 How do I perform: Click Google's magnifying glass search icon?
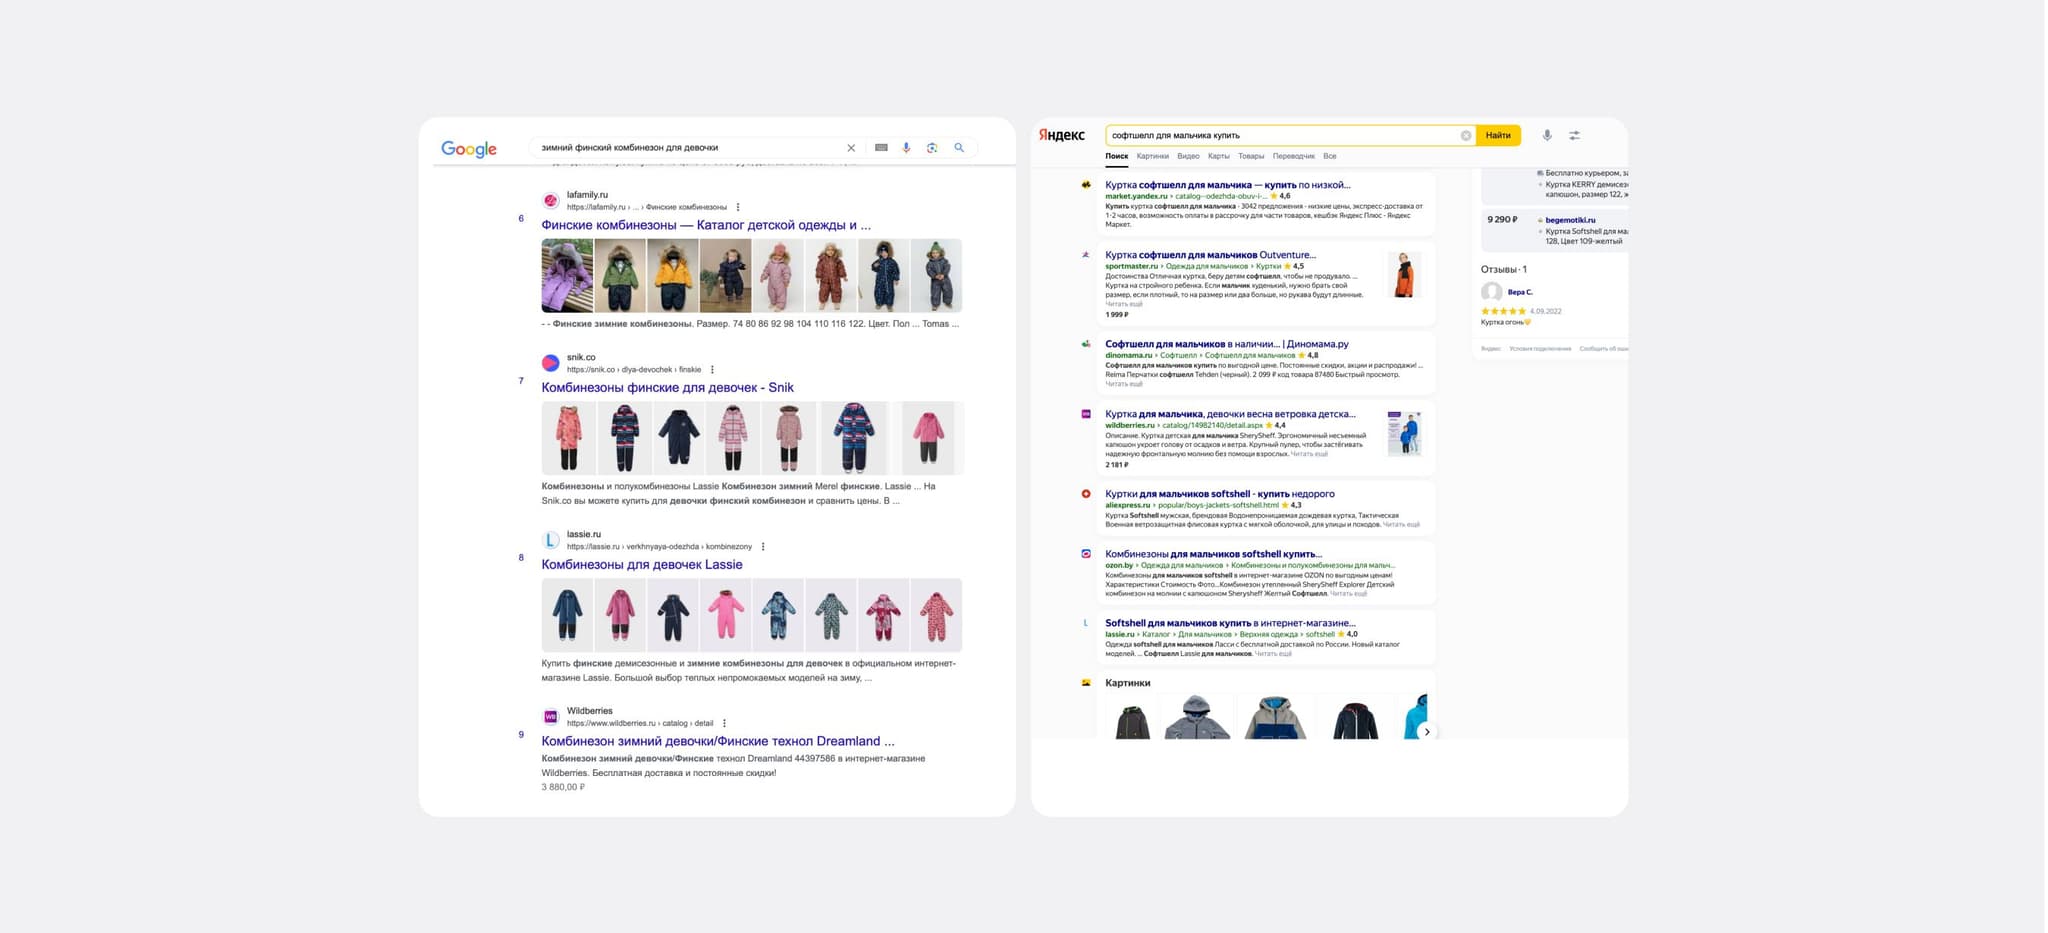tap(959, 148)
